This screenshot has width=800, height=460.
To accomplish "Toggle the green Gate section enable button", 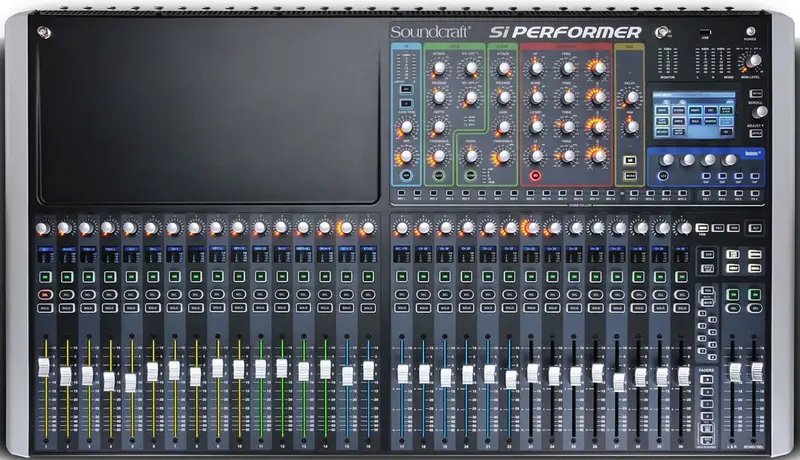I will pos(438,175).
